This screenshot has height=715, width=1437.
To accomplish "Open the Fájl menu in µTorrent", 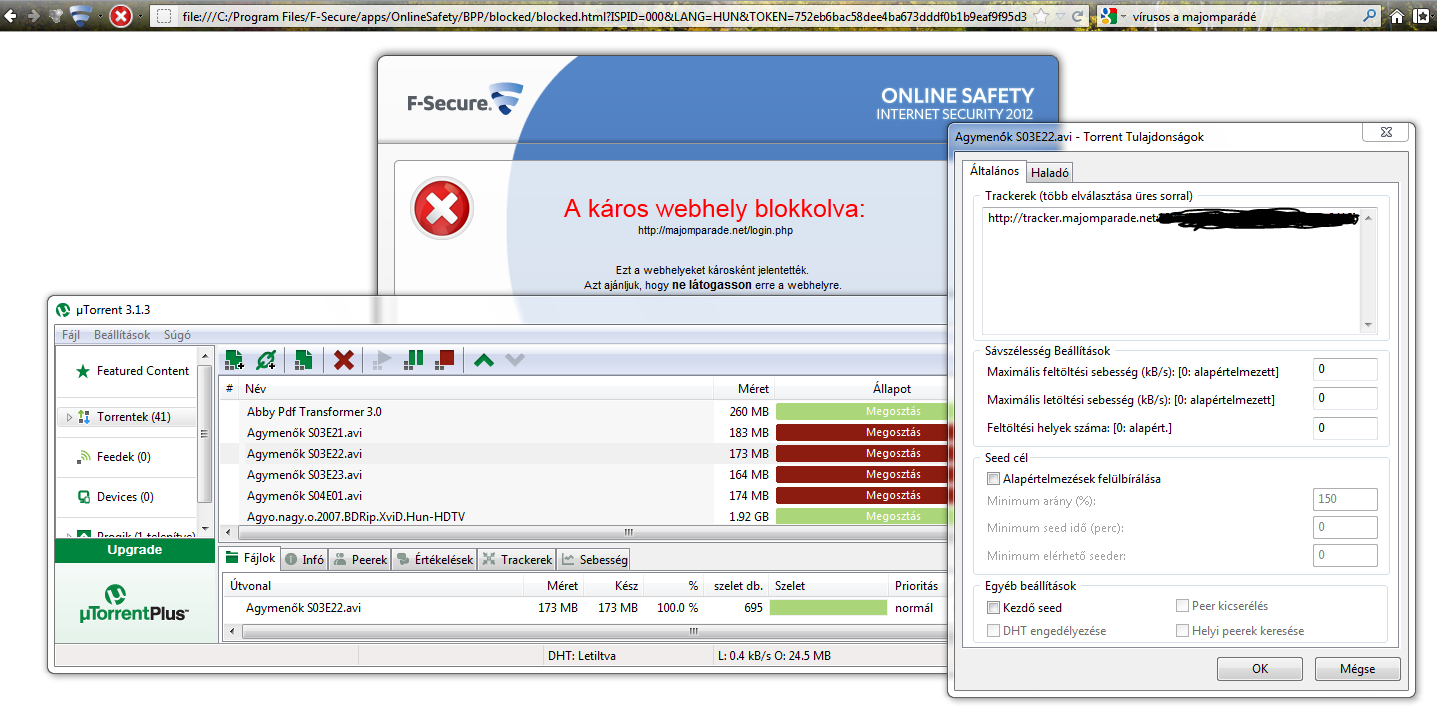I will click(71, 335).
